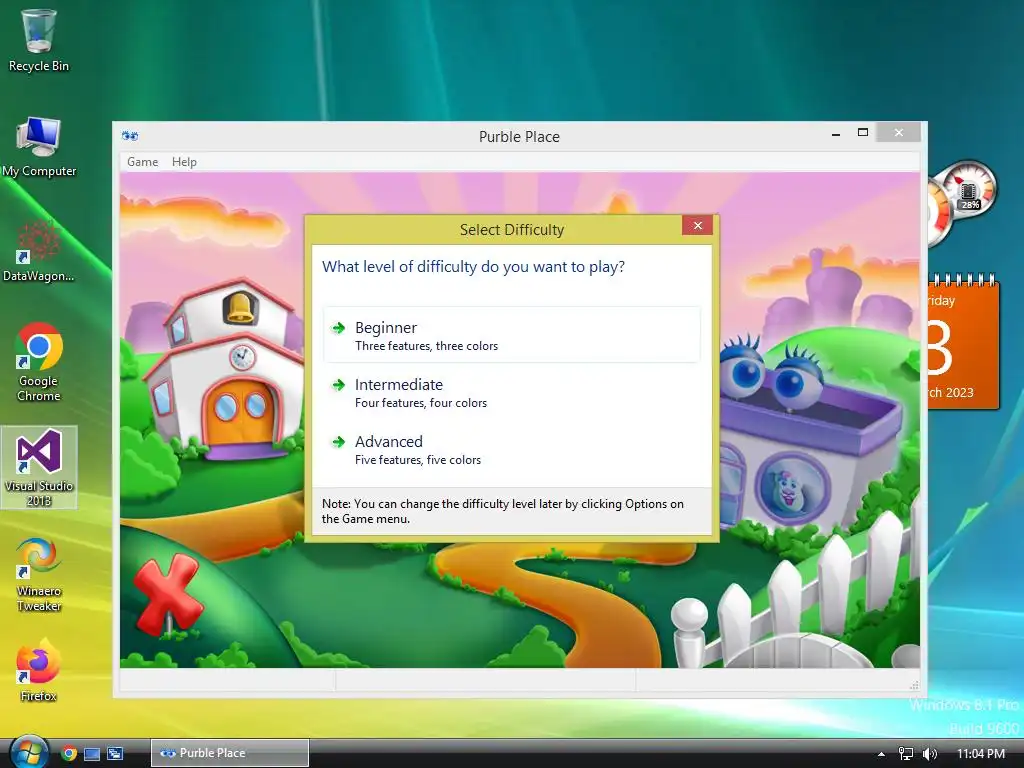Screen dimensions: 1024x768
Task: Open the volume speaker icon in tray
Action: click(x=929, y=754)
